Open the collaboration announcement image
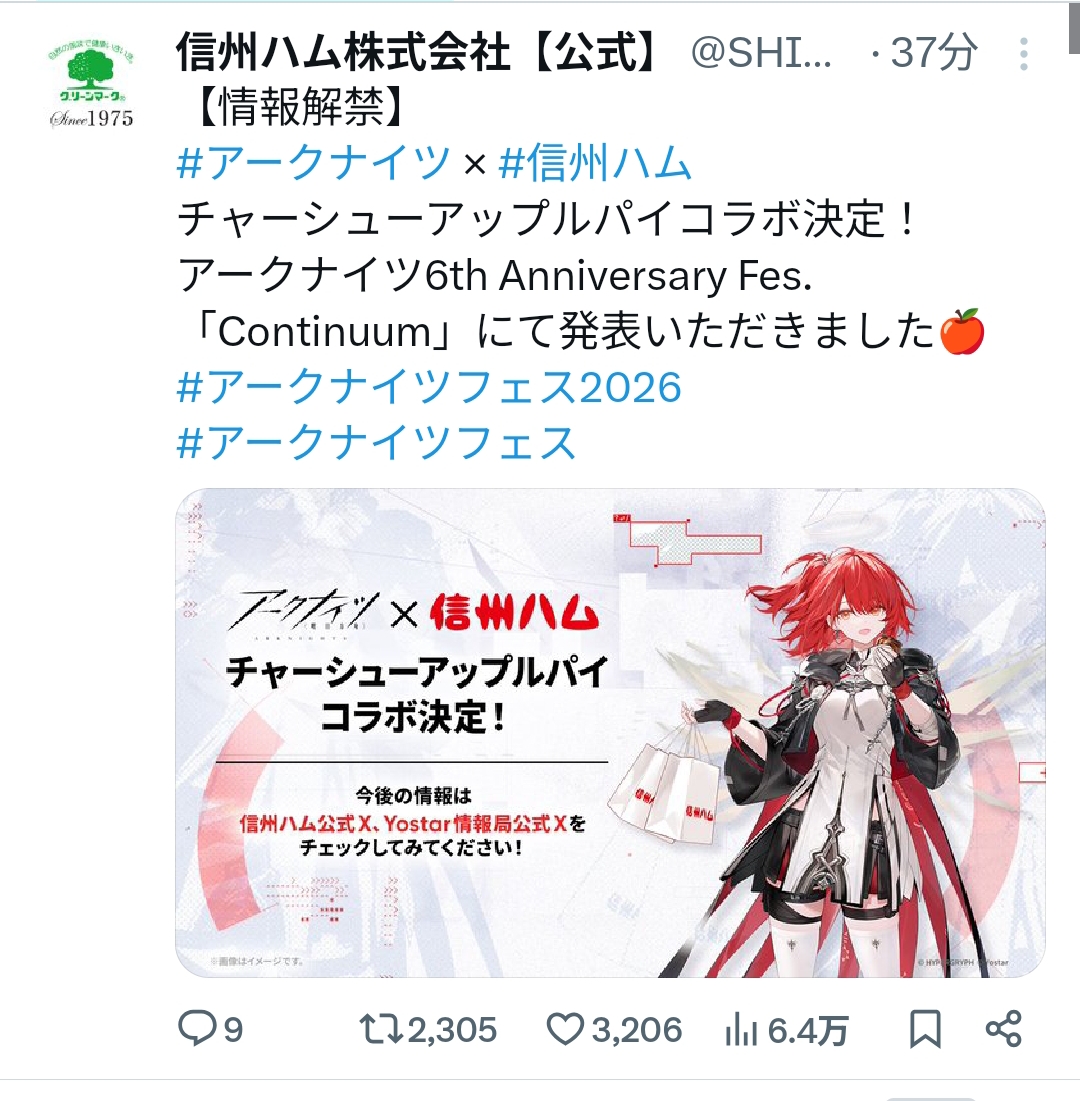Image resolution: width=1080 pixels, height=1101 pixels. (x=610, y=732)
